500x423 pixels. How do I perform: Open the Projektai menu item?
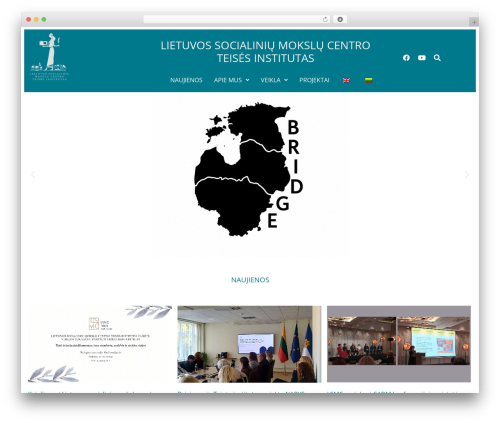tap(314, 80)
